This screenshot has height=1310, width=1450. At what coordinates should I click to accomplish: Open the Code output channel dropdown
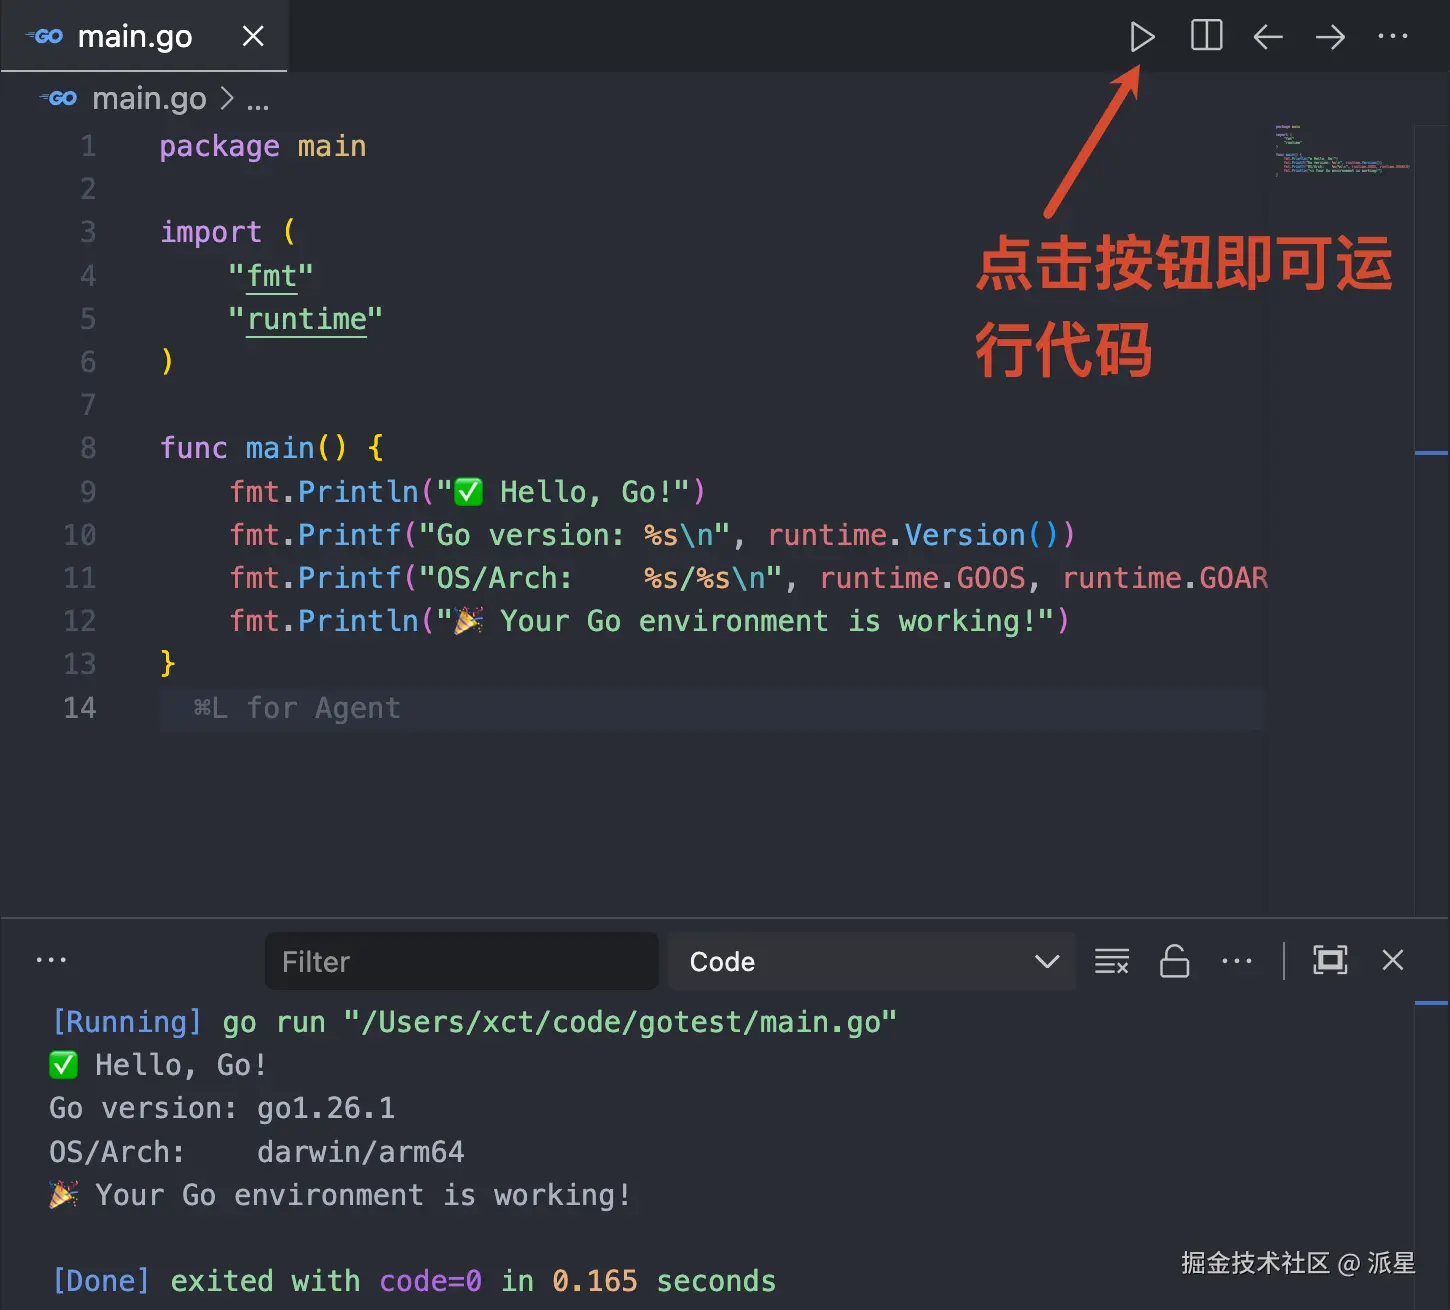pos(872,961)
